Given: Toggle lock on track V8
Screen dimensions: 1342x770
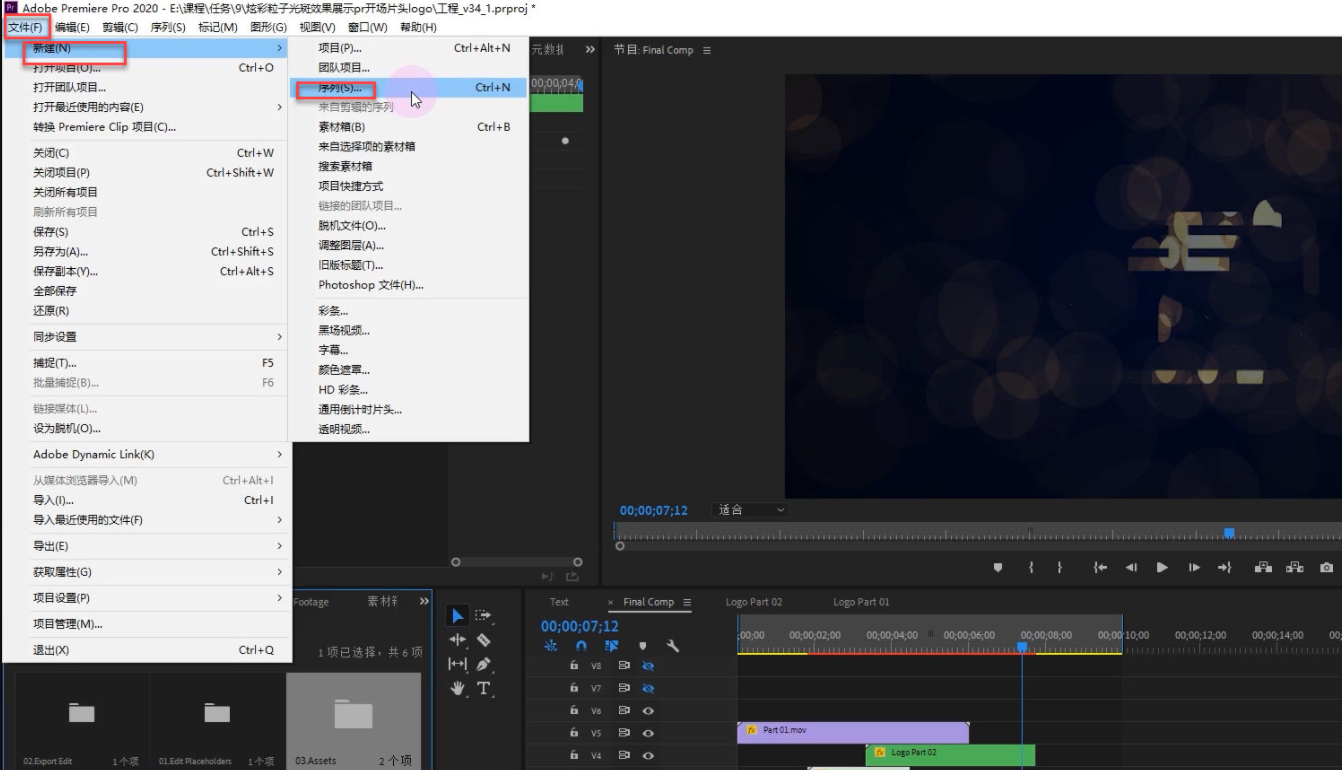Looking at the screenshot, I should click(574, 664).
